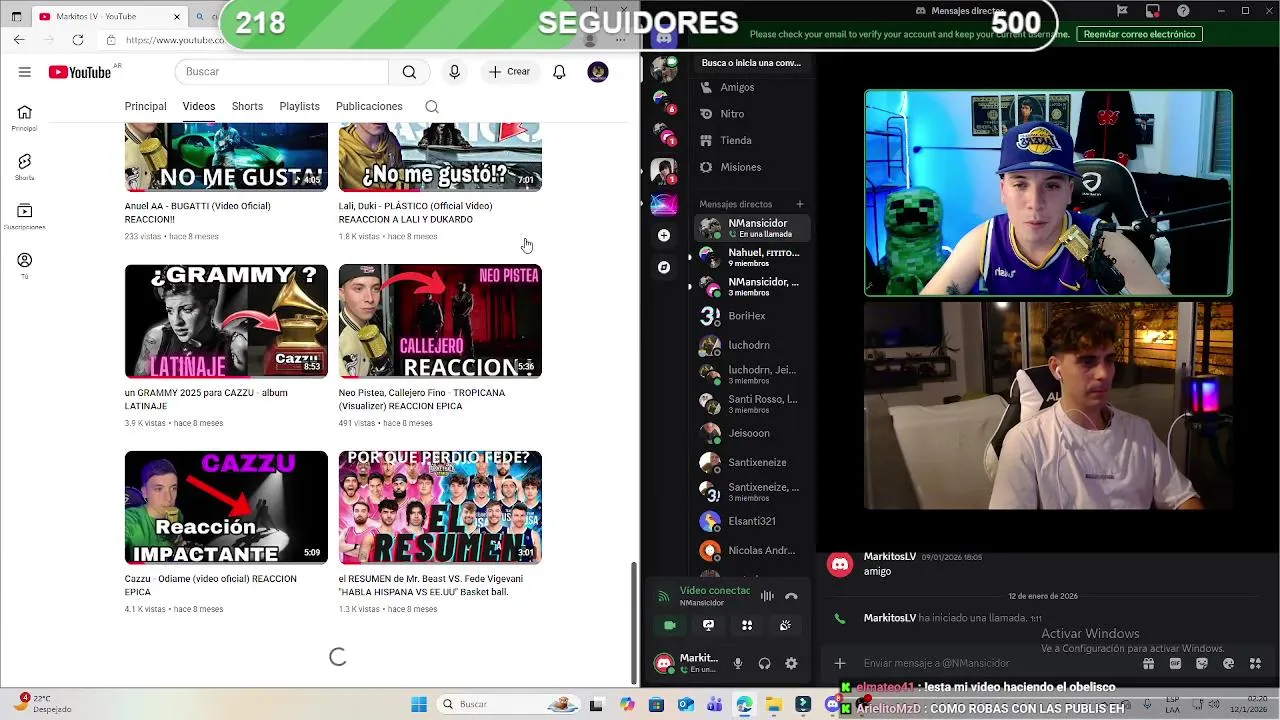Open the Discord soundboard
This screenshot has width=1280, height=720.
pos(785,625)
